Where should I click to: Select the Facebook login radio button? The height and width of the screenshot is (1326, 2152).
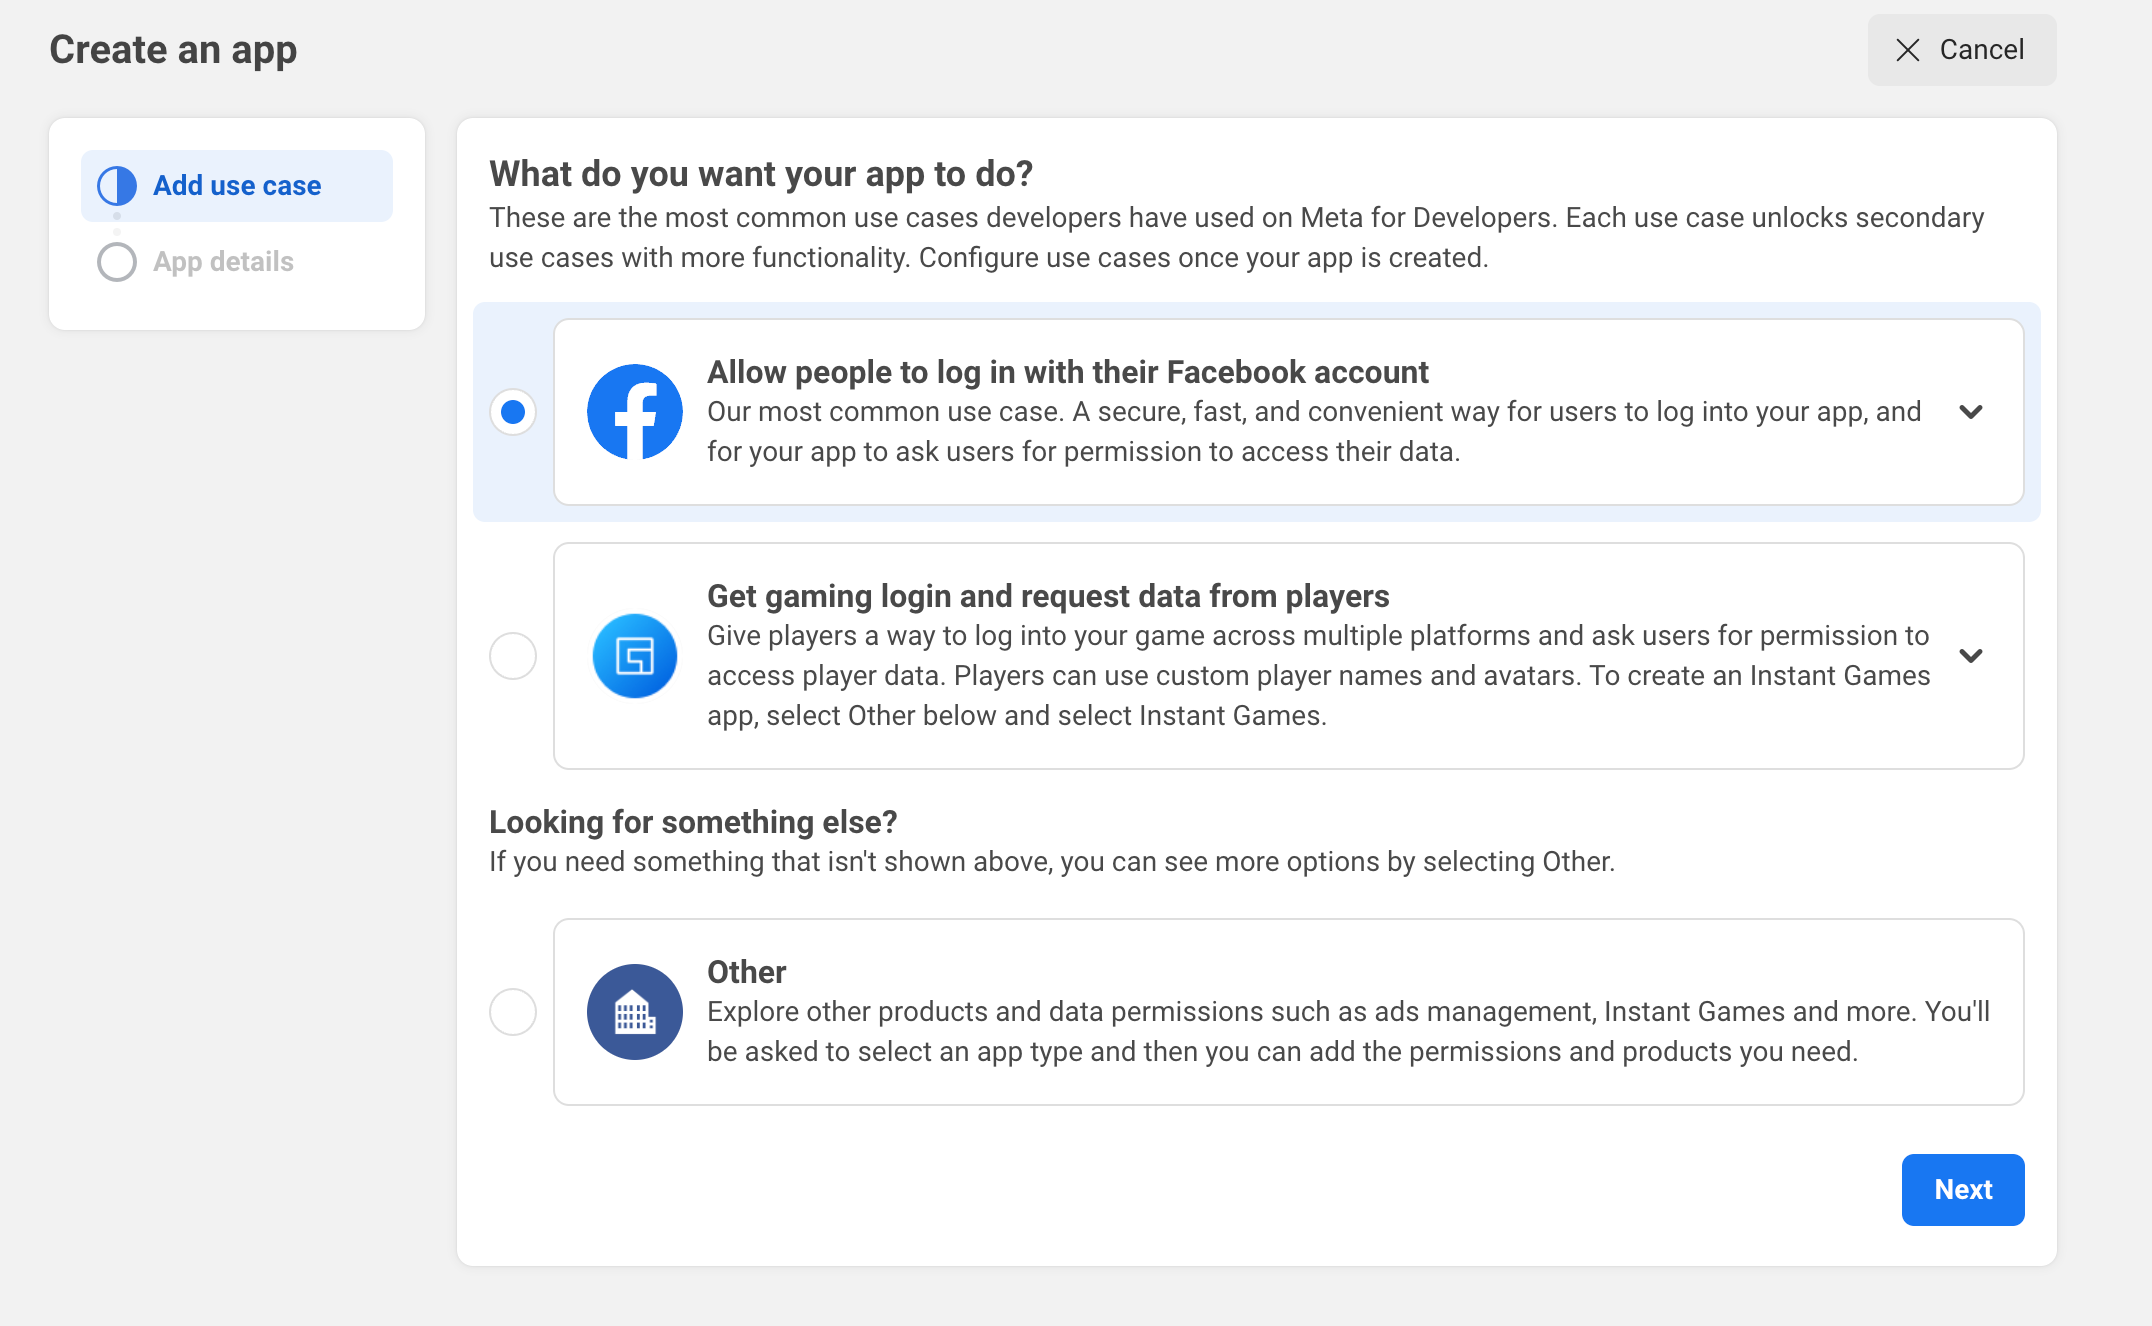coord(513,412)
